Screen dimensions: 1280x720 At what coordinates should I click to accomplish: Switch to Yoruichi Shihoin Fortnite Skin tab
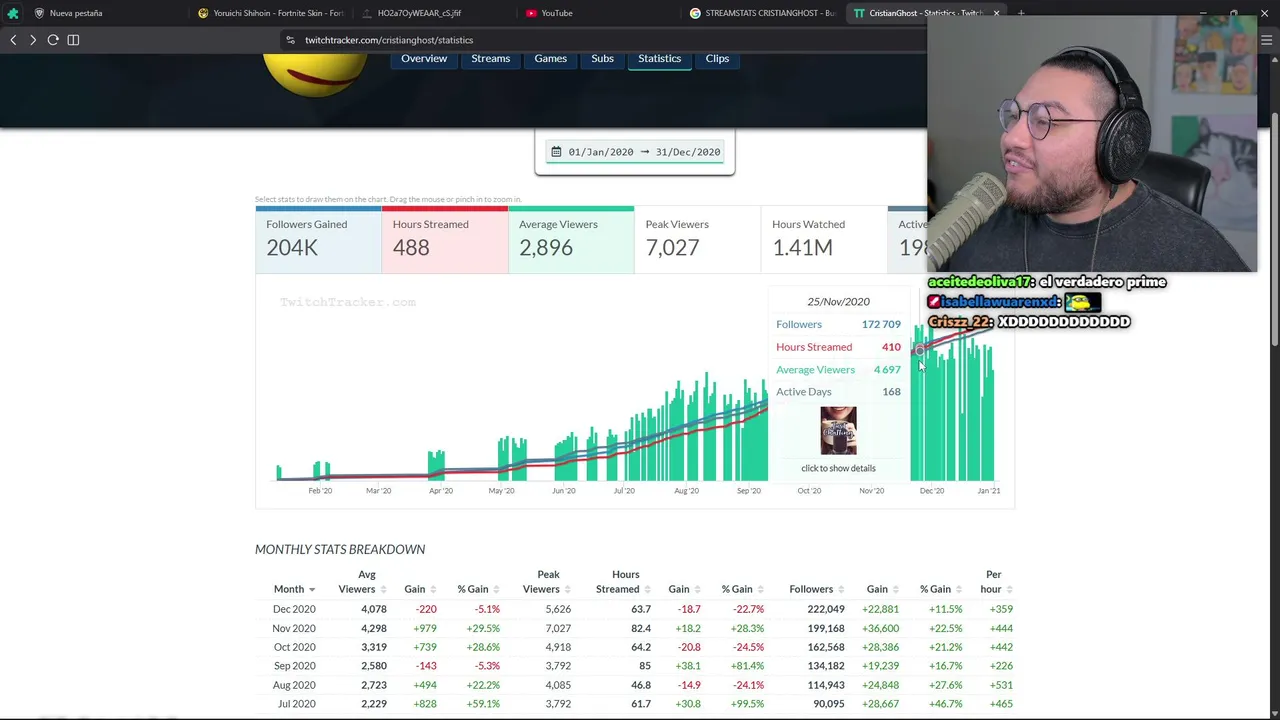click(x=271, y=13)
